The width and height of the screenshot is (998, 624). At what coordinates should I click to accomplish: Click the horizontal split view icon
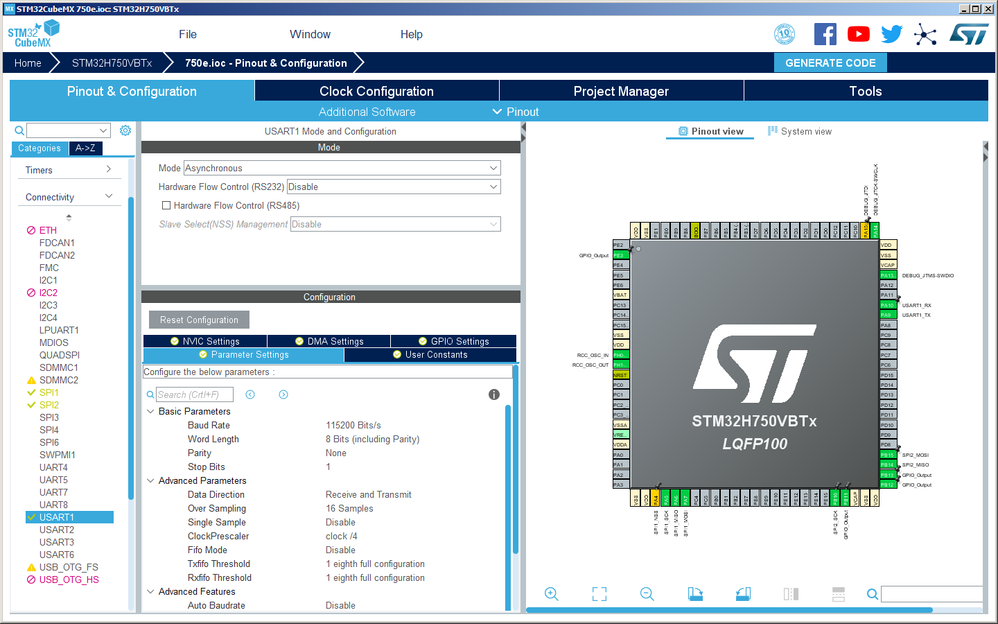pos(838,594)
